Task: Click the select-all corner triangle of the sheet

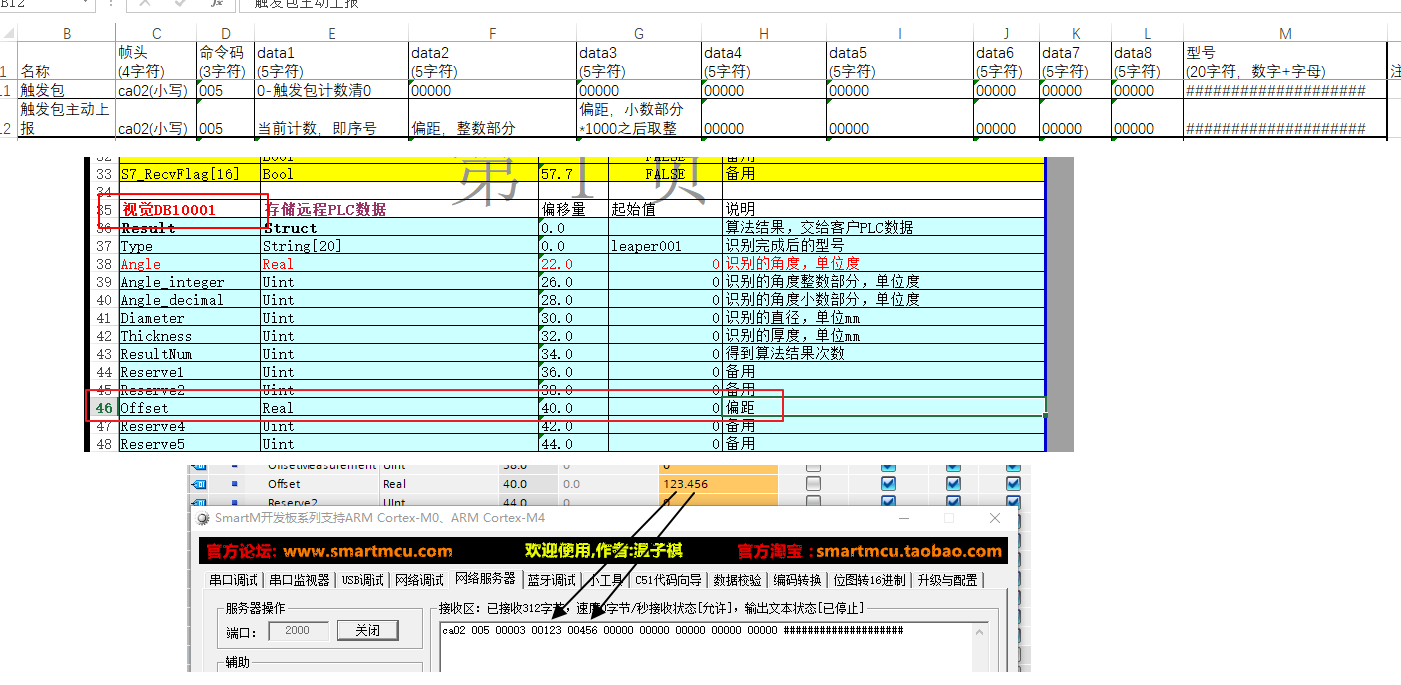Action: [x=8, y=33]
